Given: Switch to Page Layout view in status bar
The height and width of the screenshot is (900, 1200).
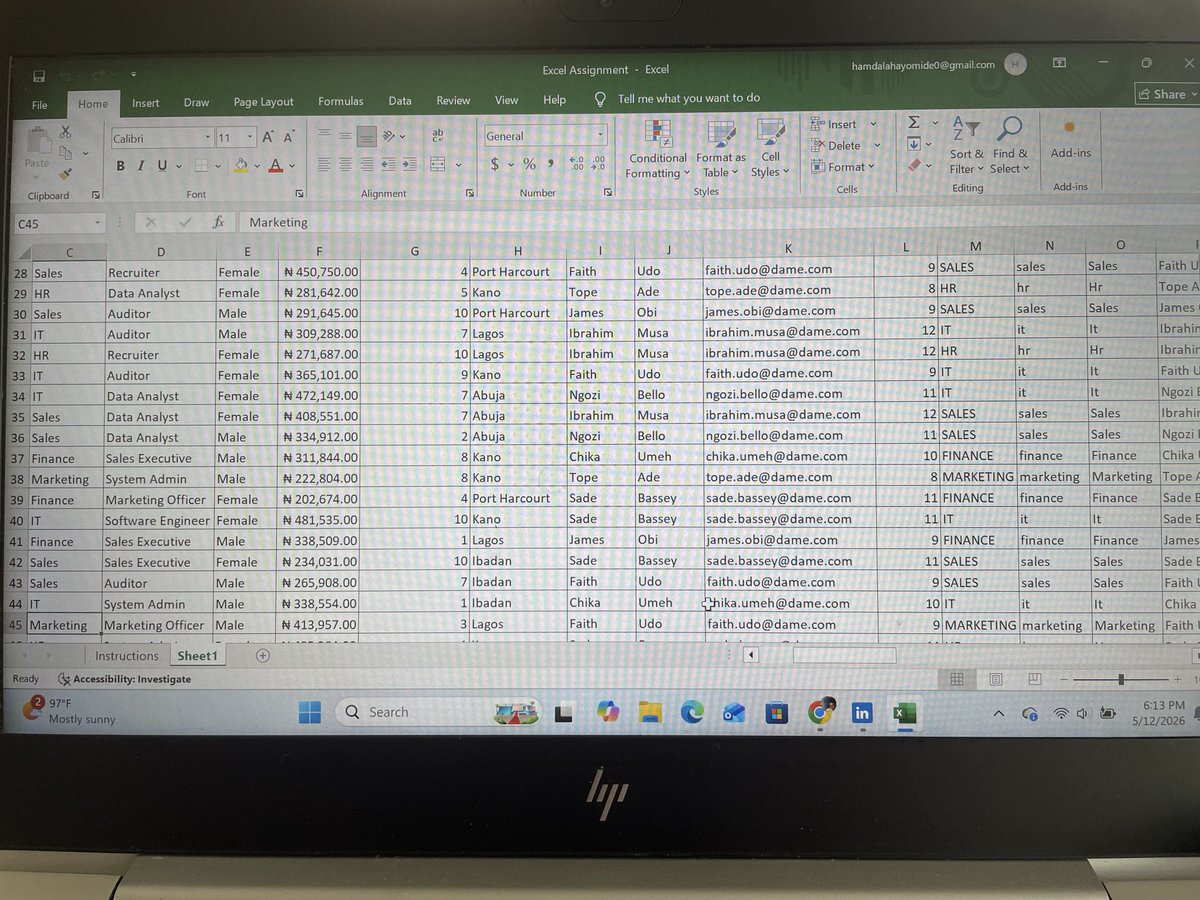Looking at the screenshot, I should 995,679.
